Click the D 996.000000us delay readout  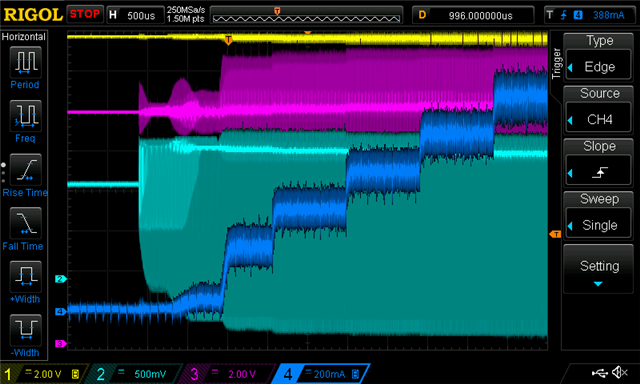(x=473, y=16)
